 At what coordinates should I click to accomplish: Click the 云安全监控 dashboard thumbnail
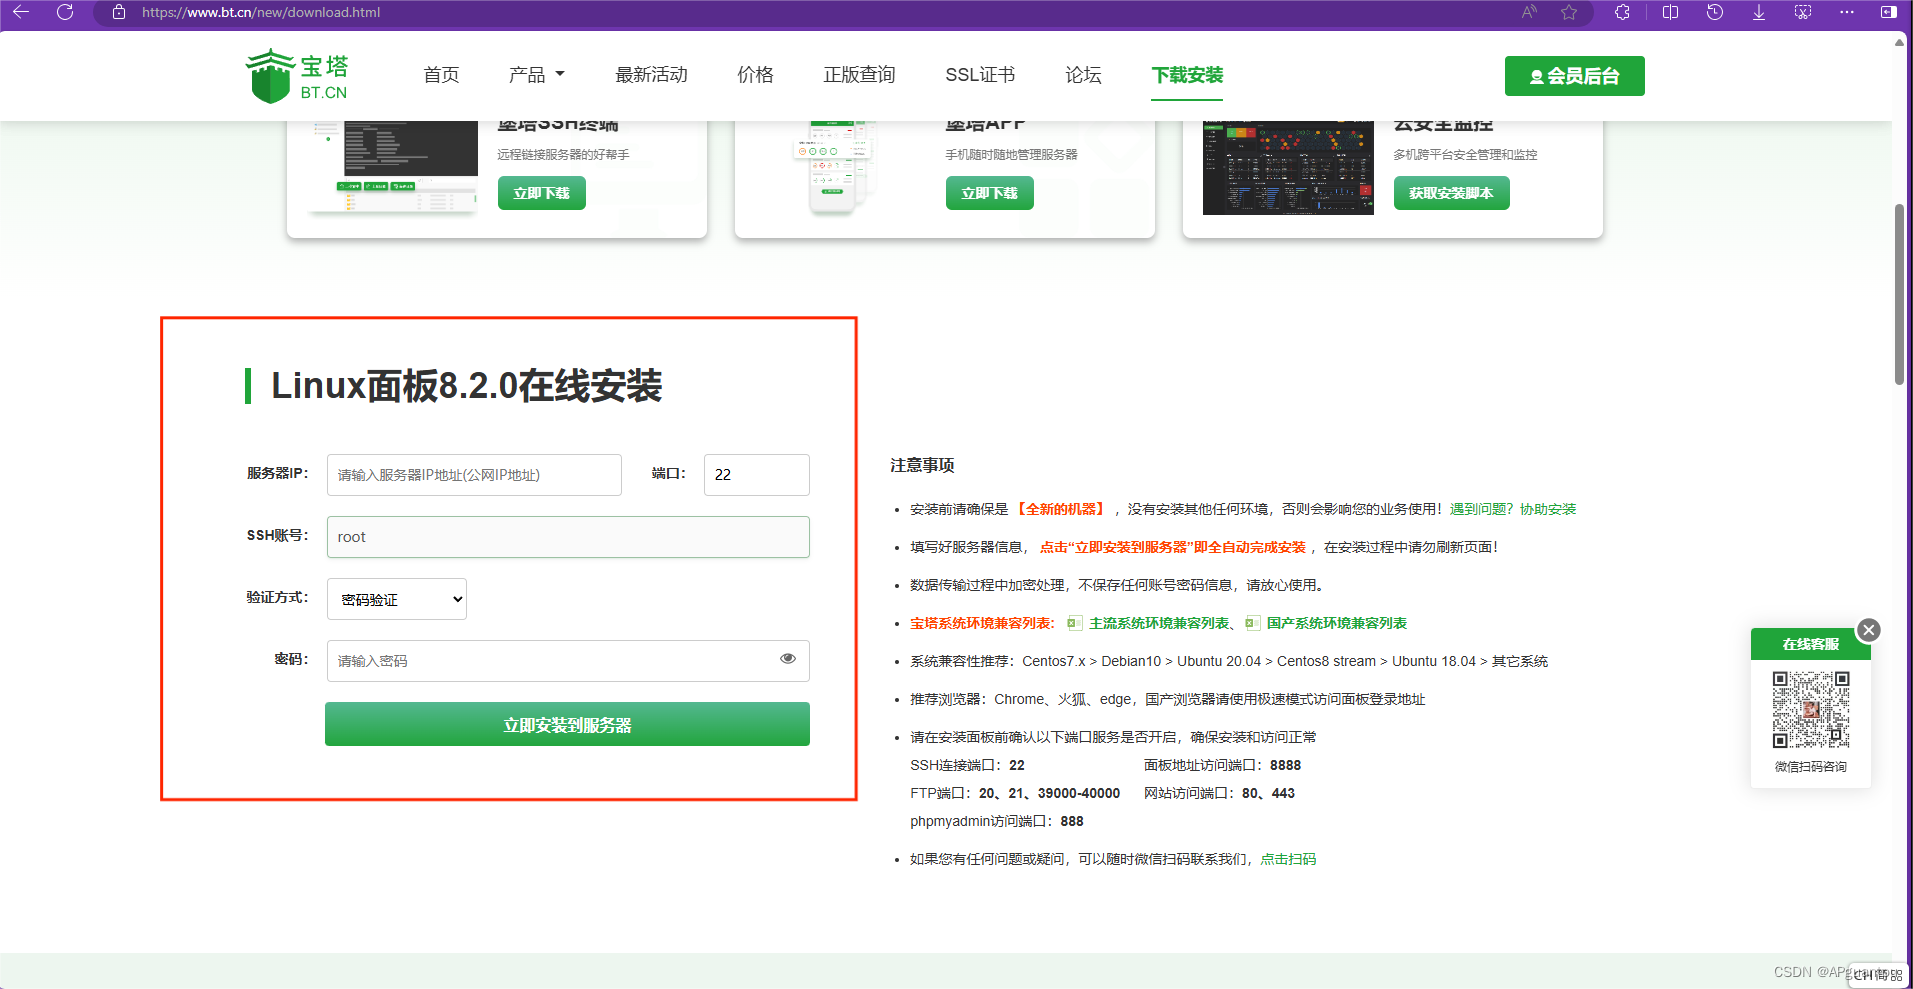1288,167
